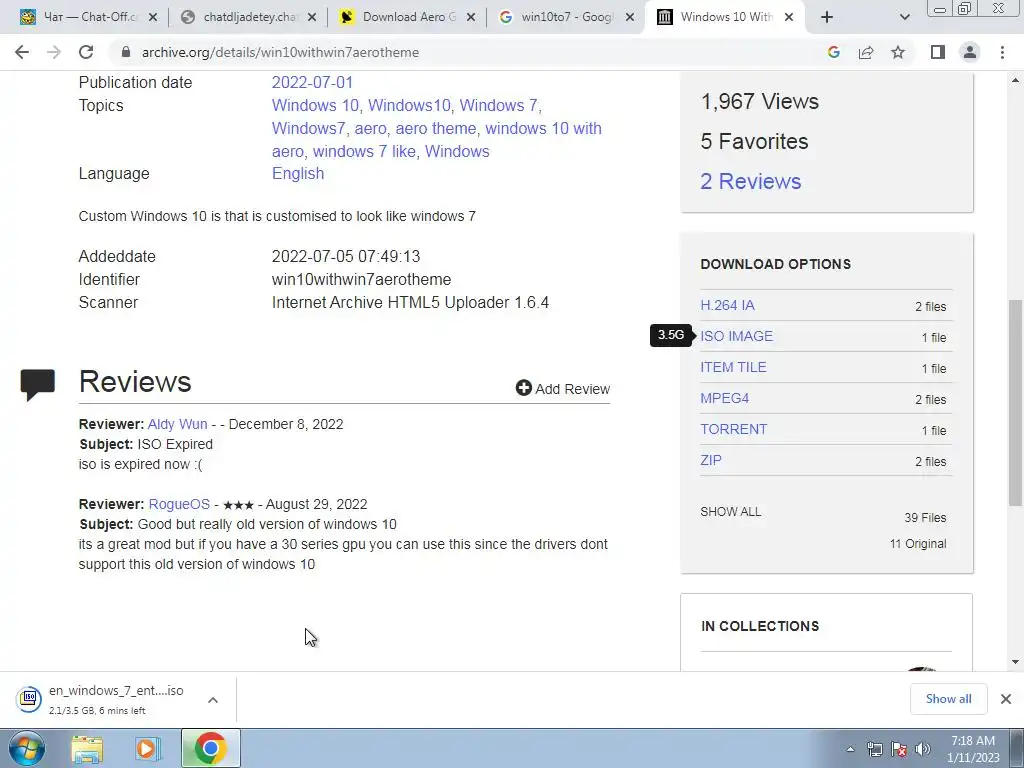Viewport: 1024px width, 768px height.
Task: Click Show all downloads button
Action: [948, 699]
